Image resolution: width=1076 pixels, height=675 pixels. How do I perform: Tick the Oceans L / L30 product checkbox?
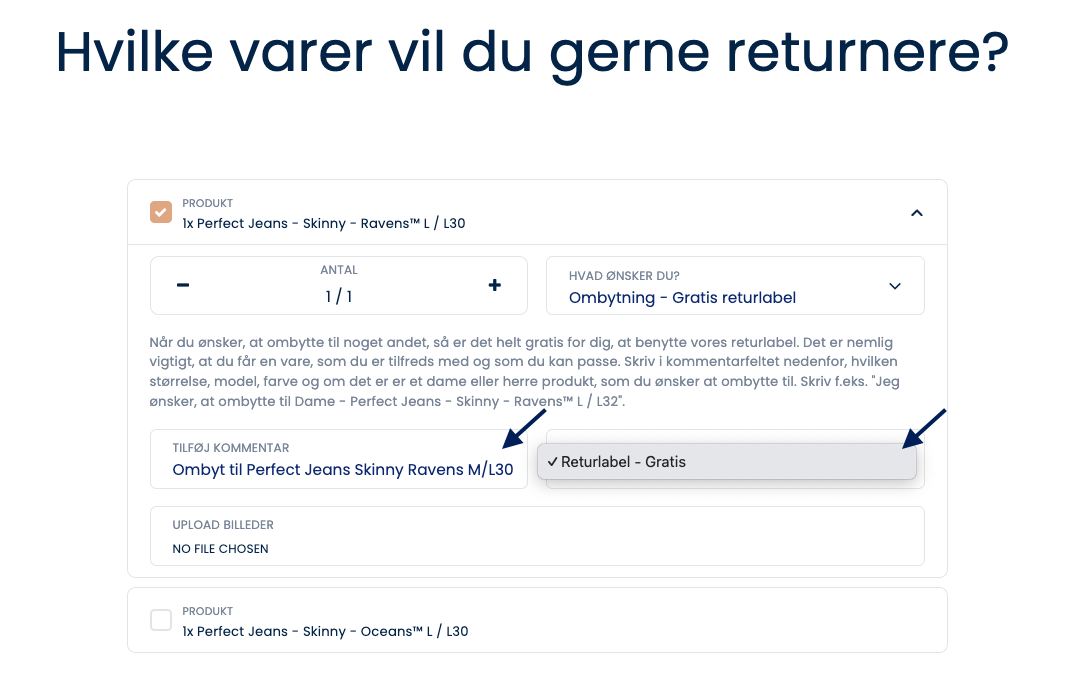(x=161, y=620)
